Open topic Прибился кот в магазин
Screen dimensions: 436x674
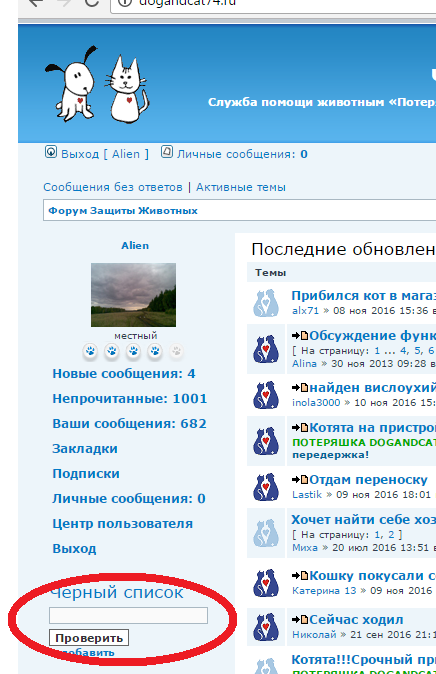click(x=364, y=296)
